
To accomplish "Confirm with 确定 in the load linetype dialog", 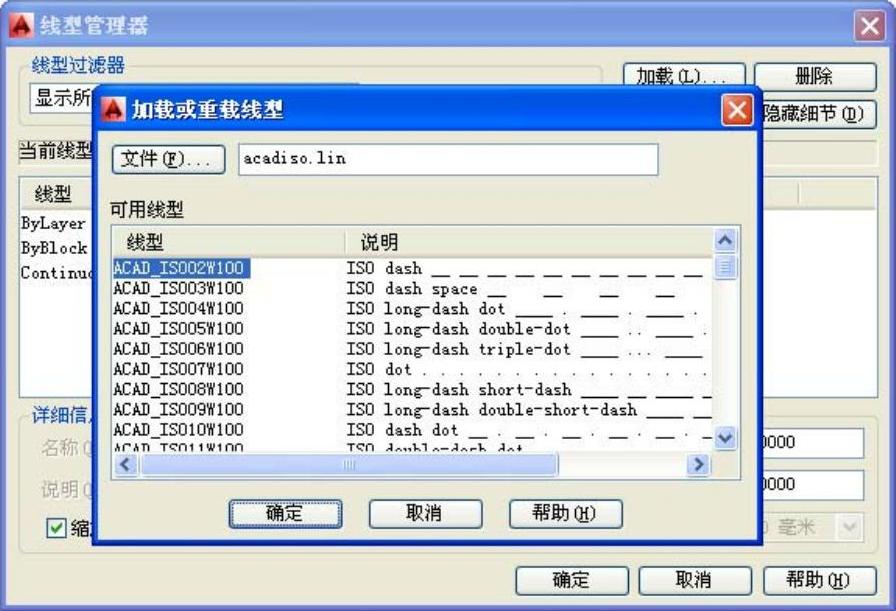I will 285,513.
